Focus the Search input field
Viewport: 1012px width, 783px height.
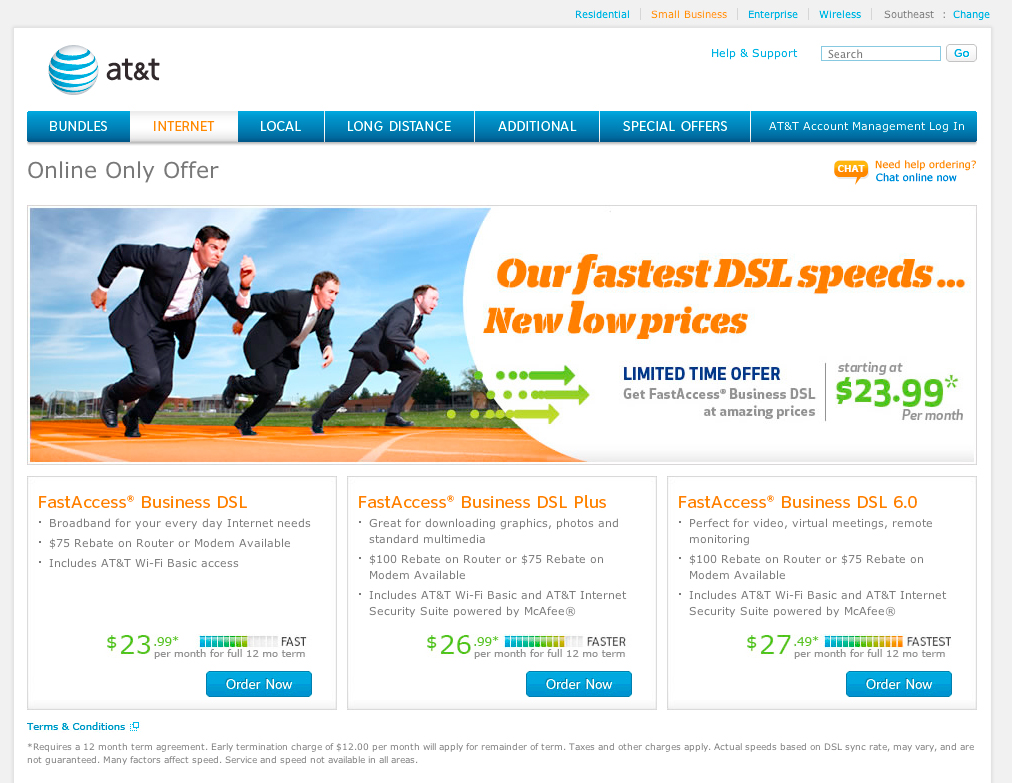coord(880,54)
